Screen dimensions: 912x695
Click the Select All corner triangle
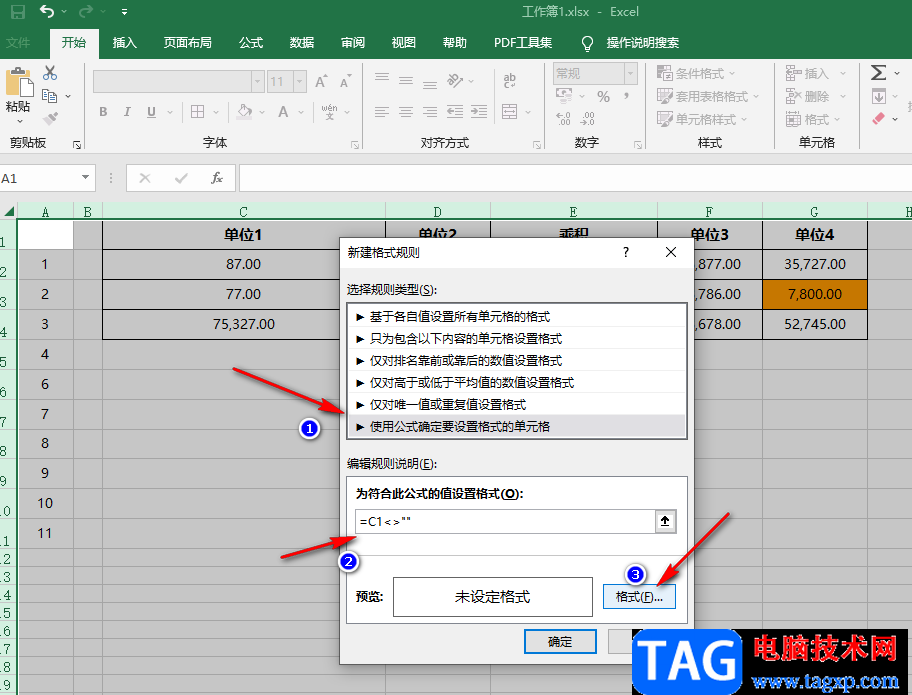pos(9,211)
